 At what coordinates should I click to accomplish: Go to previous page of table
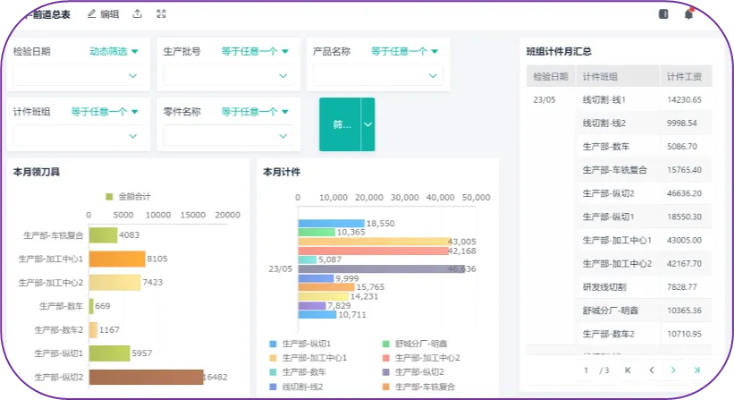coord(651,370)
